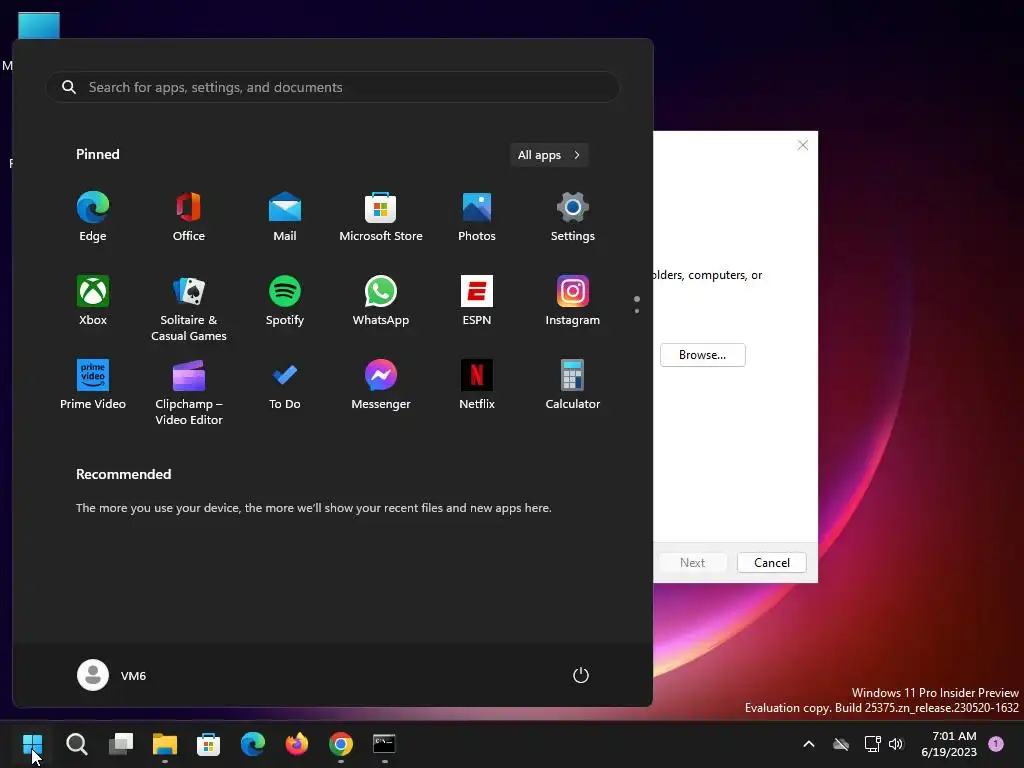1024x768 pixels.
Task: Launch Office from pinned apps
Action: [189, 217]
